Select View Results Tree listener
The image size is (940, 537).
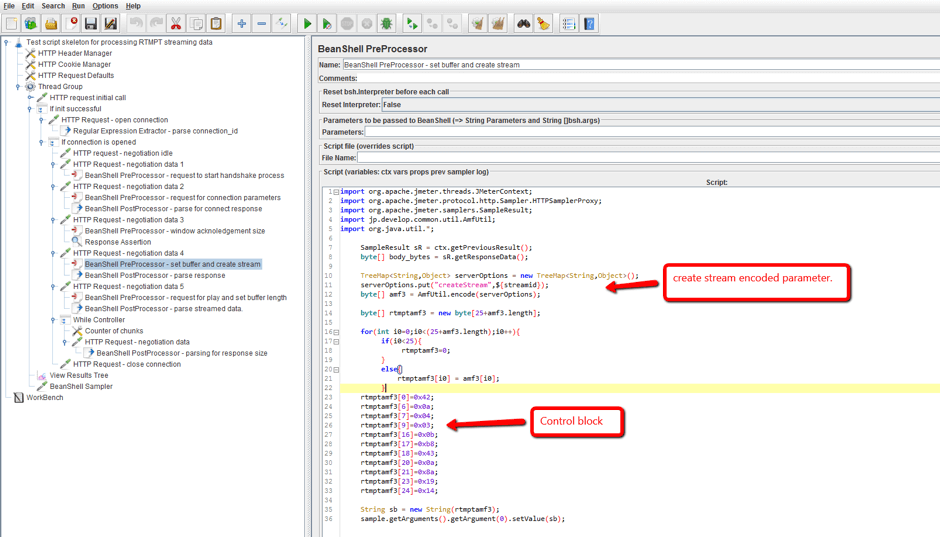point(79,376)
